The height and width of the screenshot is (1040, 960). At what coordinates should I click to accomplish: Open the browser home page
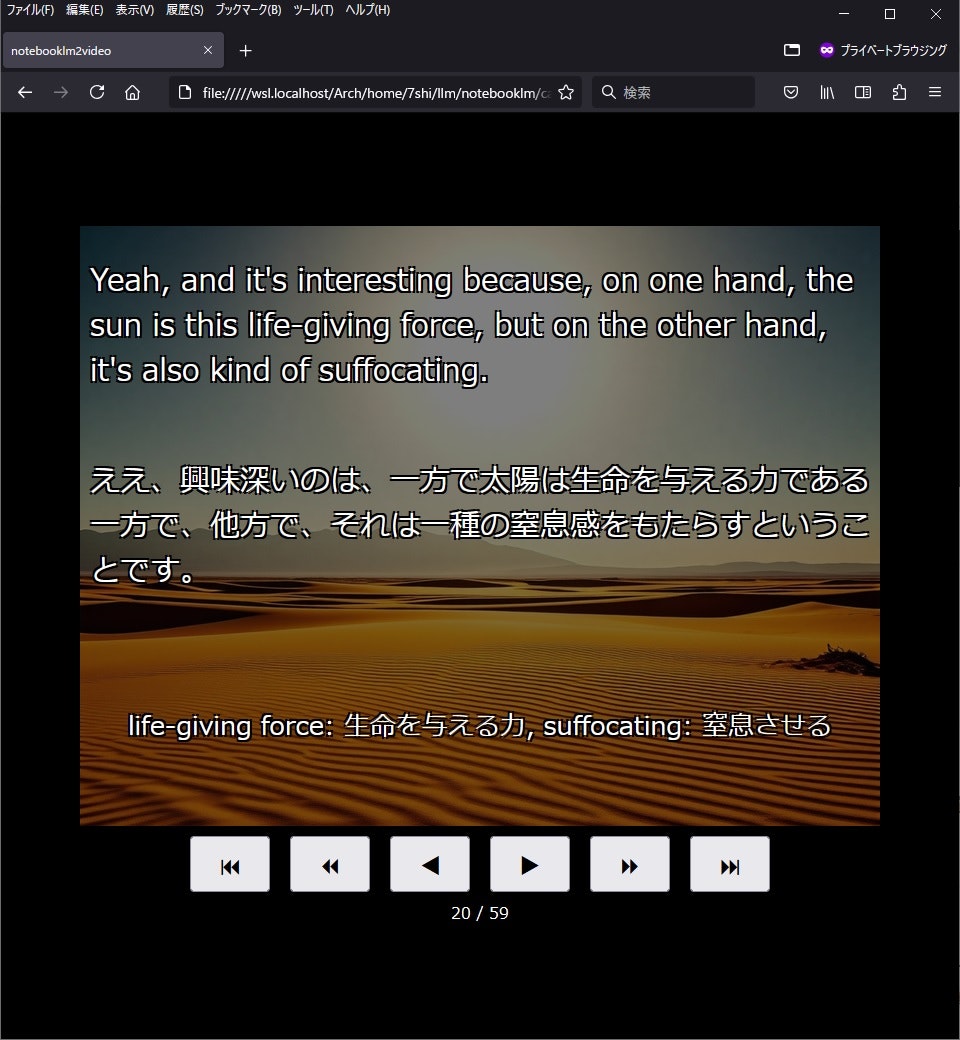[x=133, y=92]
